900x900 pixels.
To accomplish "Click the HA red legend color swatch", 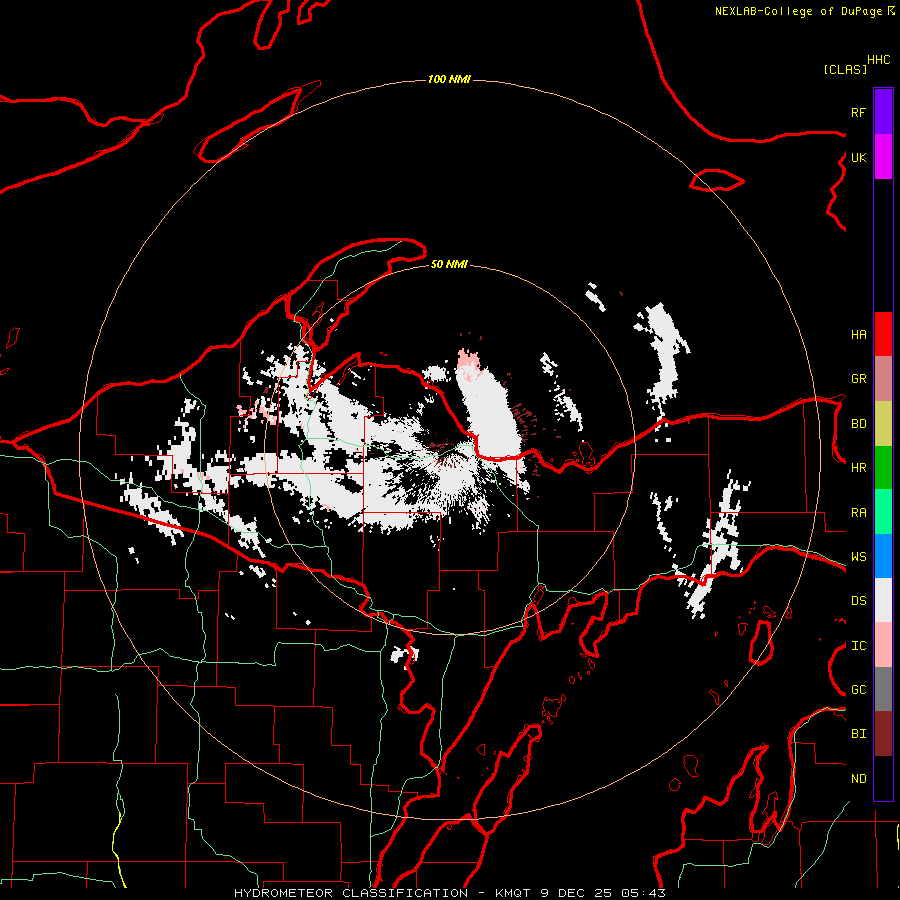I will [x=883, y=334].
